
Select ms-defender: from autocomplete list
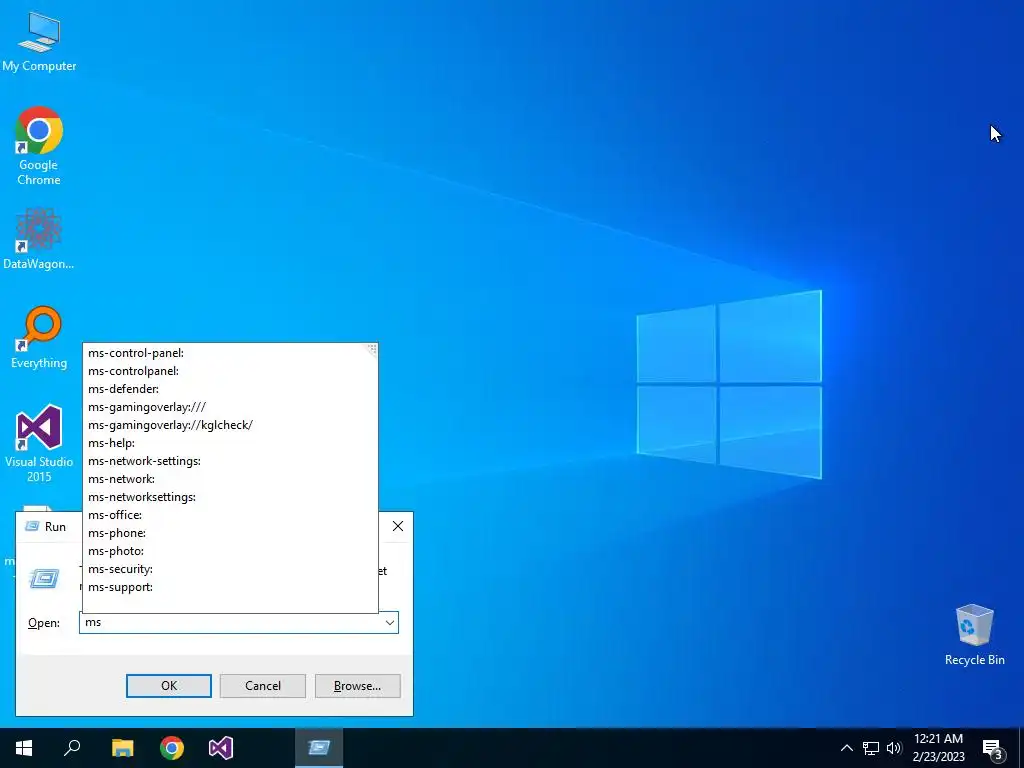[231, 389]
